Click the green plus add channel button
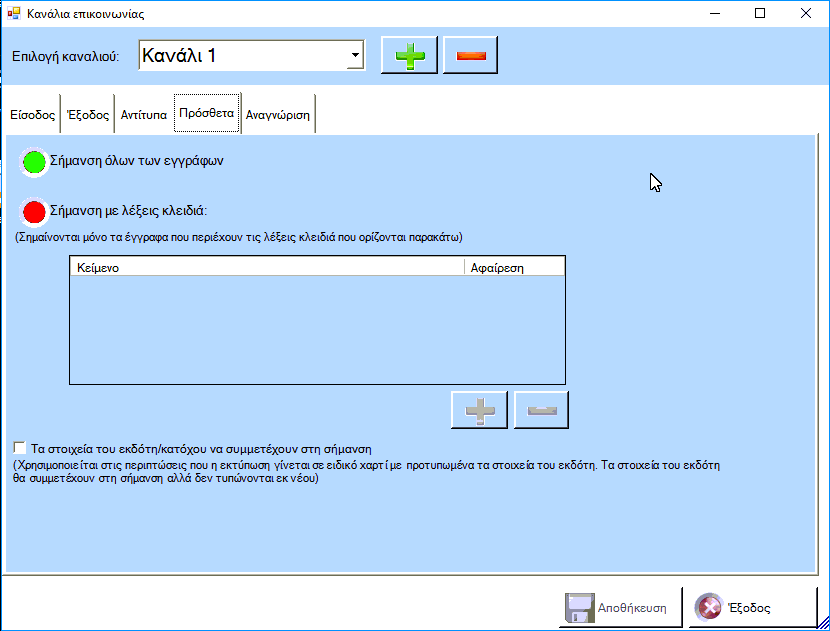Screen dimensions: 830x631 click(x=410, y=56)
